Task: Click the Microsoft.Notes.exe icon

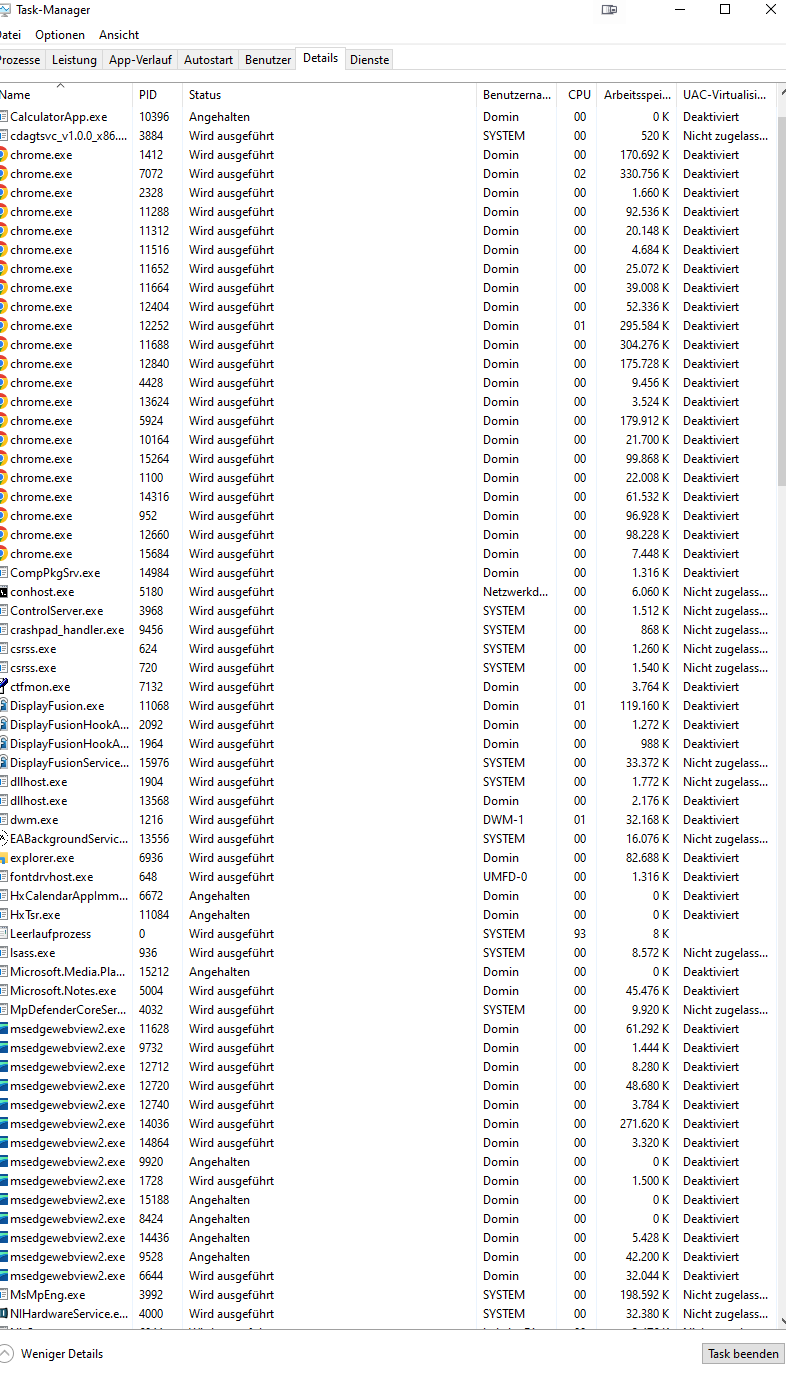Action: [3, 991]
